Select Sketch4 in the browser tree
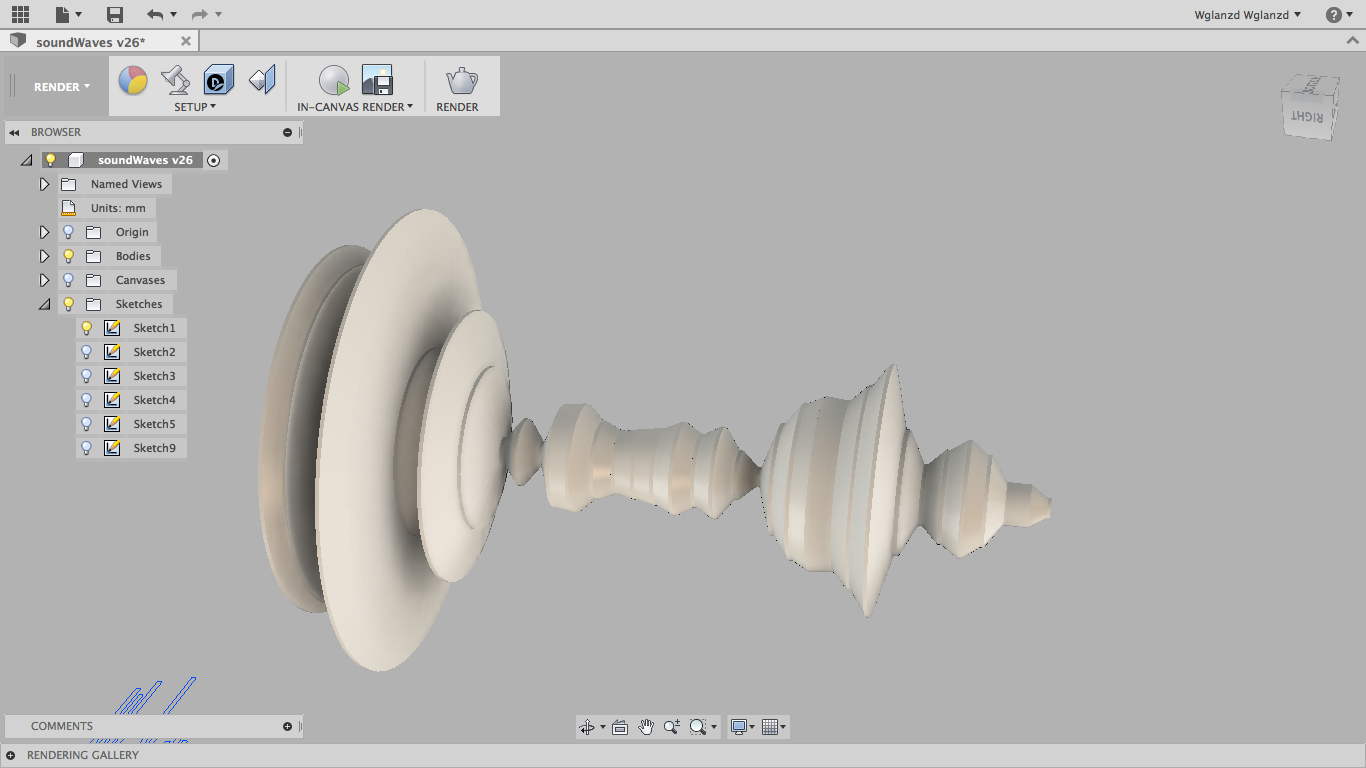Screen dimensions: 1366x768 coord(154,400)
